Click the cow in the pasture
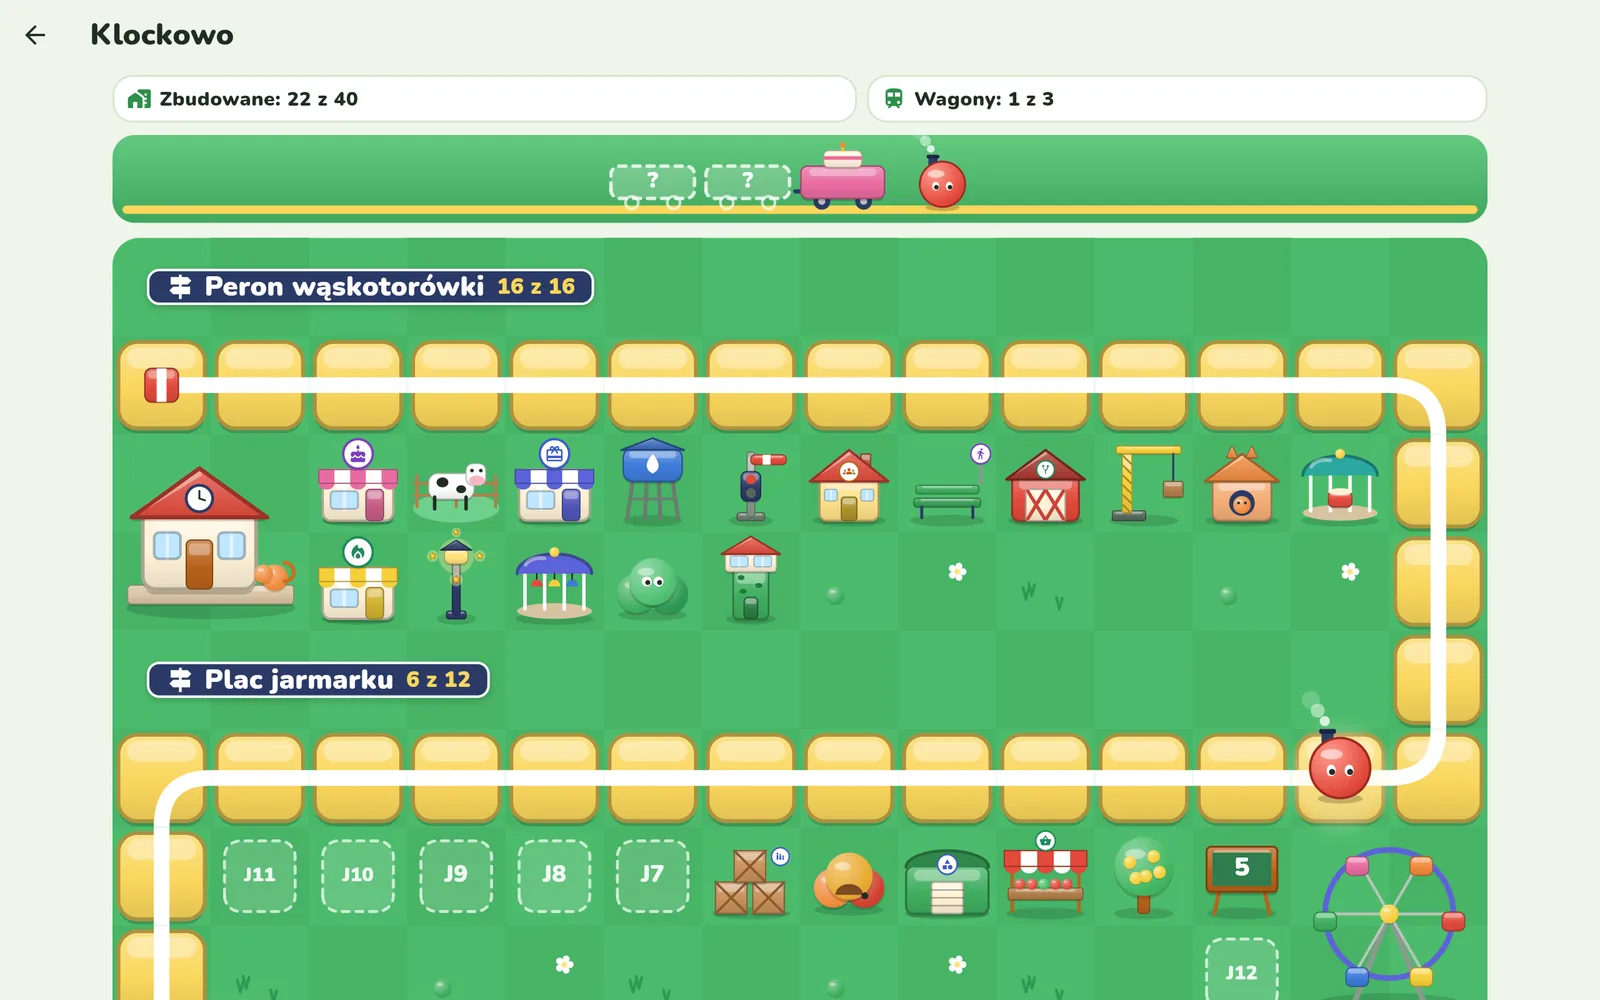1600x1000 pixels. (x=456, y=490)
